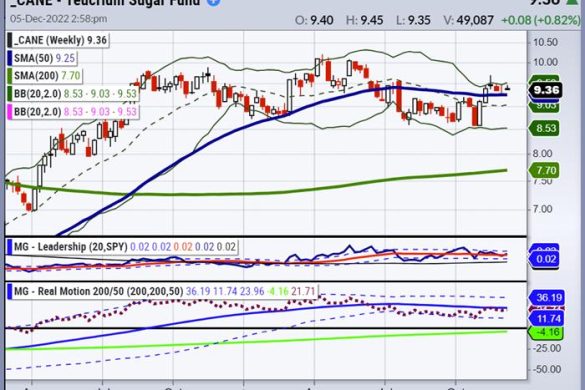Toggle the SMA(50) 9.25 legend entry
This screenshot has height=390, width=585.
(42, 58)
